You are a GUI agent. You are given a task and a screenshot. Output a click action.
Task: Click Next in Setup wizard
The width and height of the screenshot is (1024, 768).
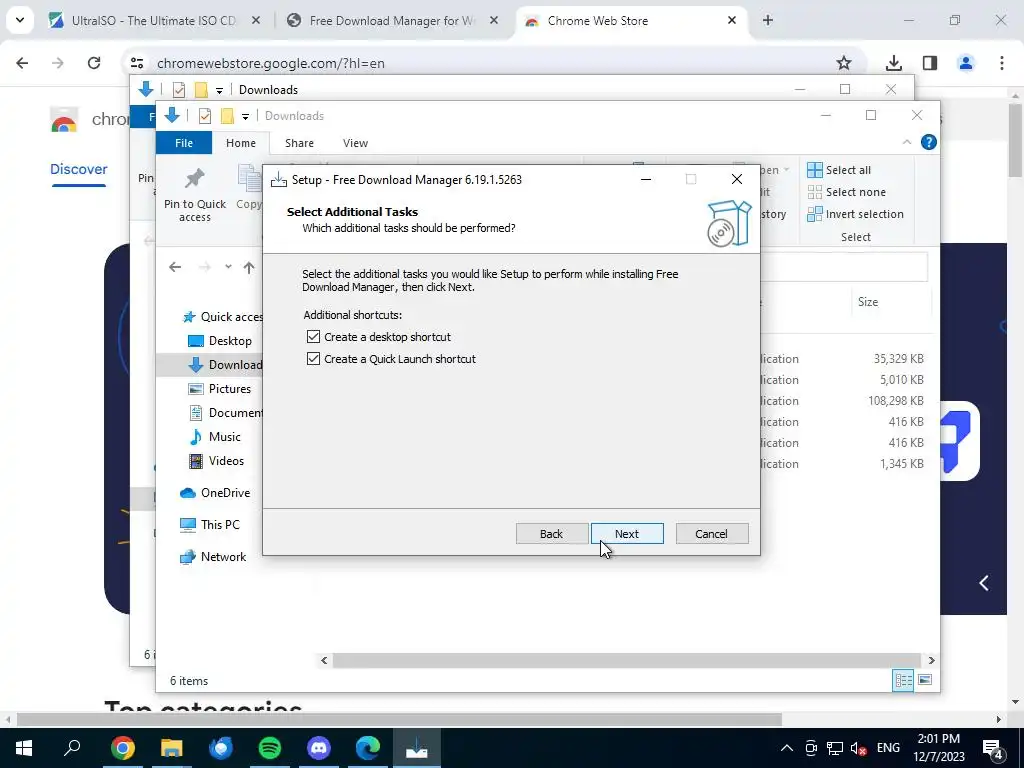[x=627, y=534]
